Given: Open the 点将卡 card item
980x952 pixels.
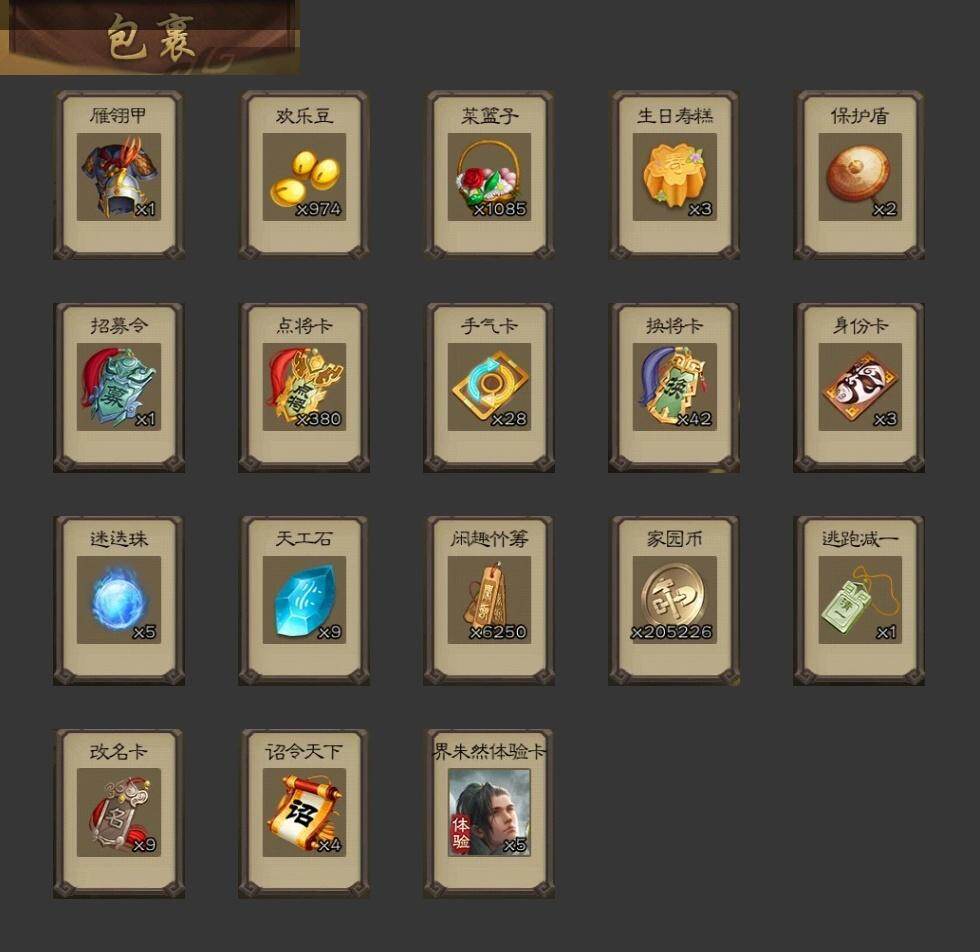Looking at the screenshot, I should click(304, 387).
